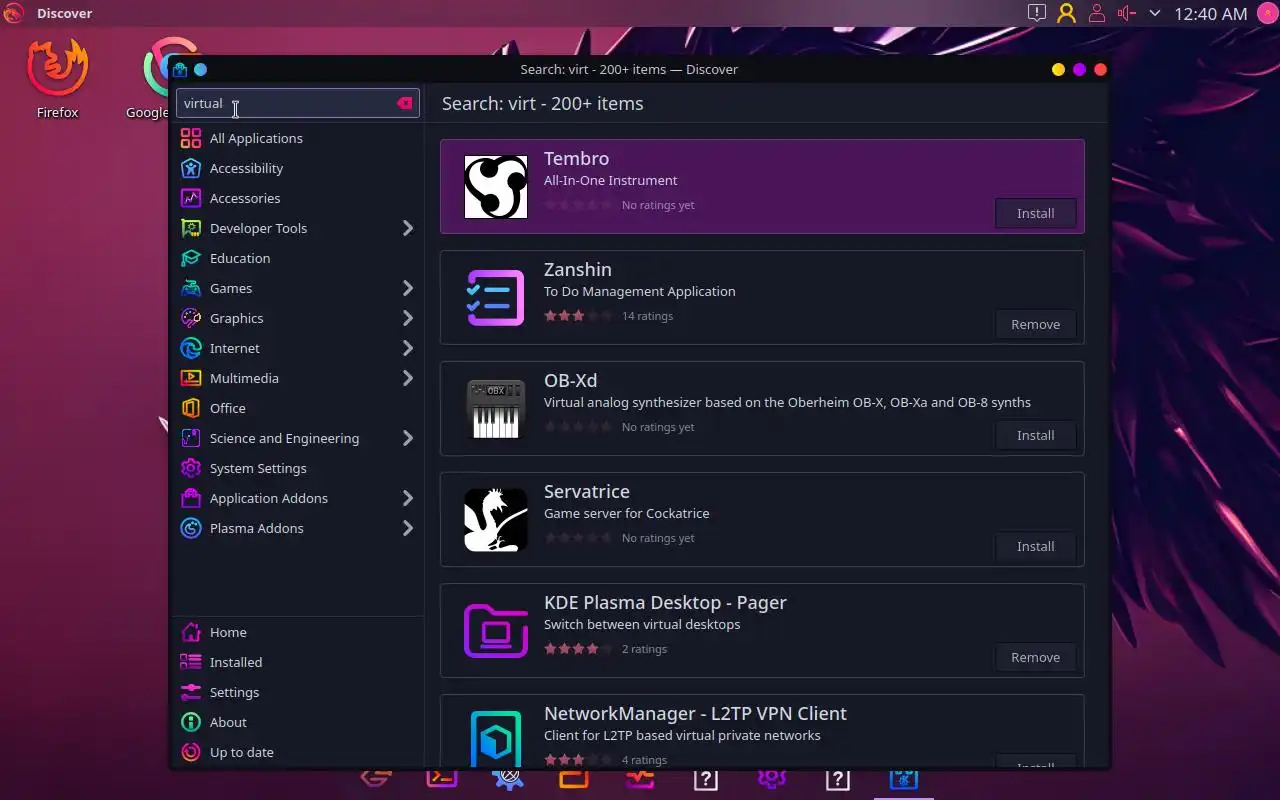
Task: Expand Plasma Addons arrow
Action: point(407,528)
